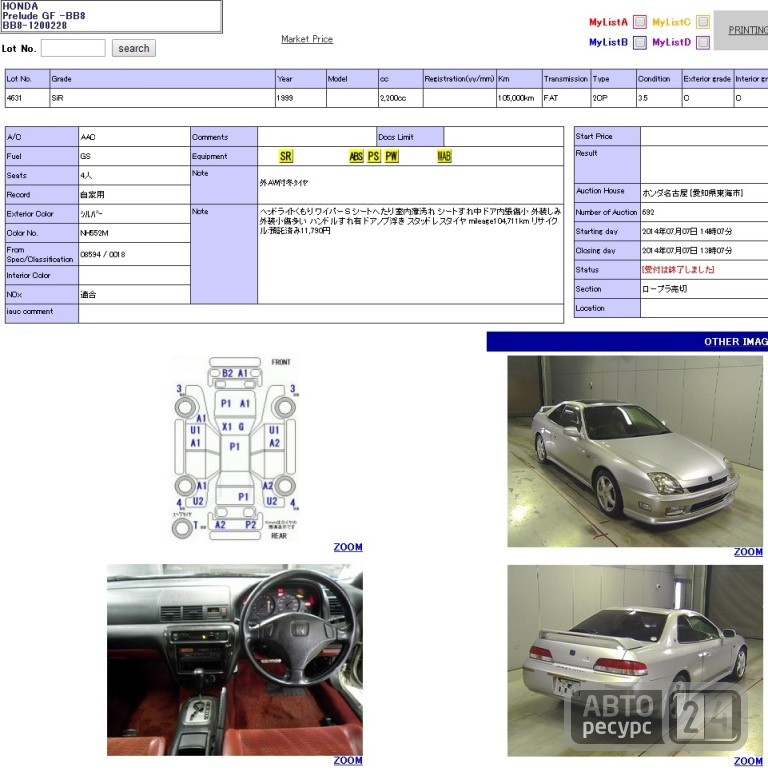Image resolution: width=768 pixels, height=771 pixels.
Task: Open ZOOM link under front car photo
Action: [x=748, y=552]
